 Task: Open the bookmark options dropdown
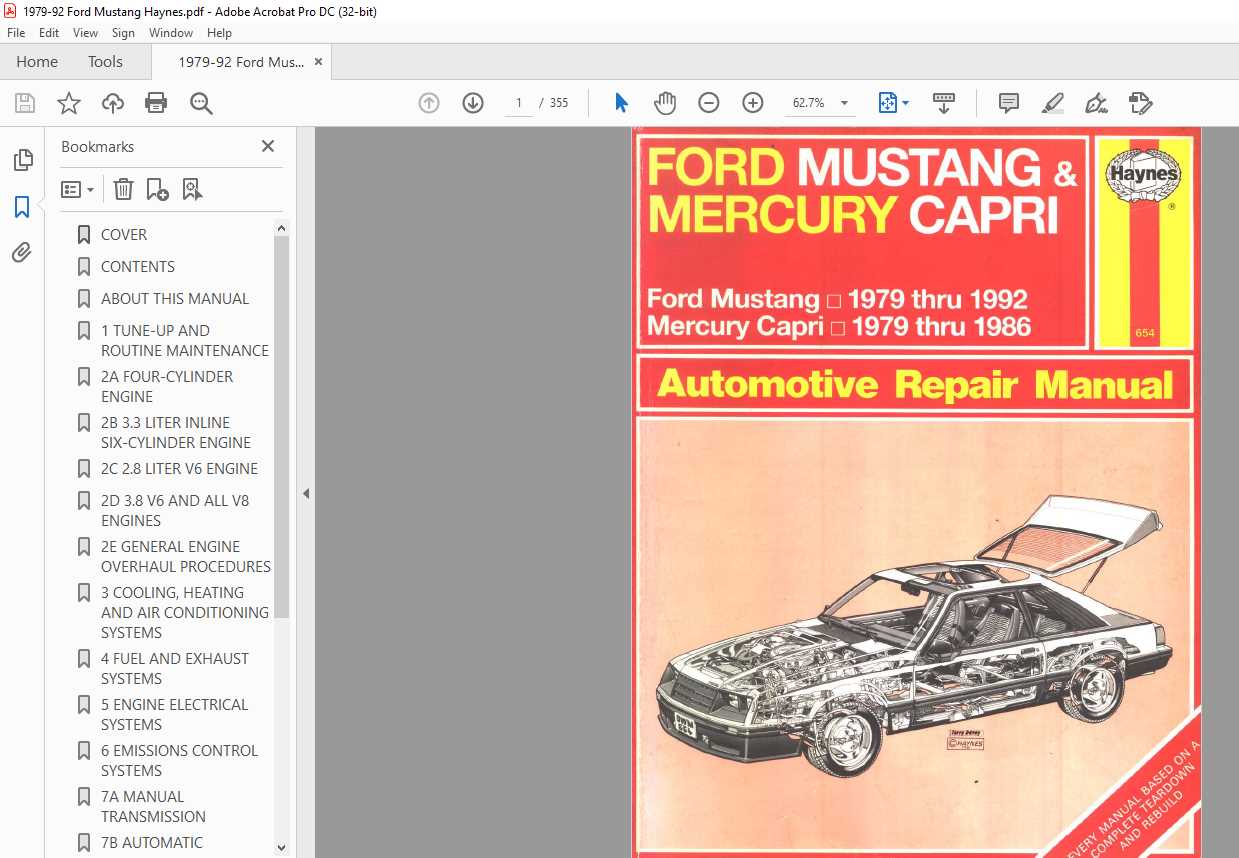77,189
